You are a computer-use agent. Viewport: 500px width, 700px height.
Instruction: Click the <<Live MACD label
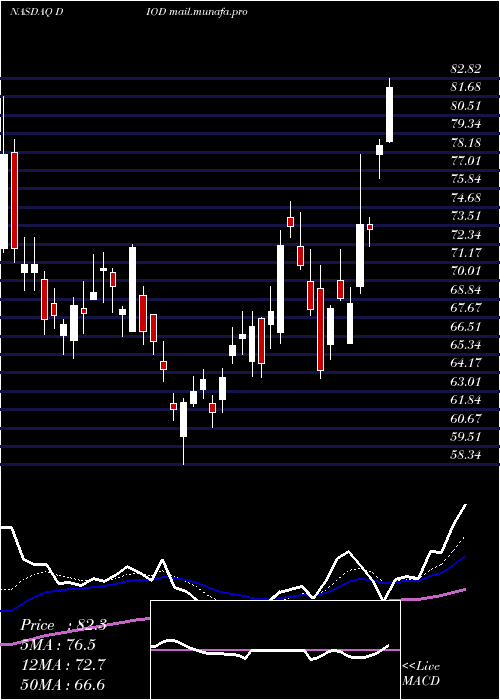421,674
